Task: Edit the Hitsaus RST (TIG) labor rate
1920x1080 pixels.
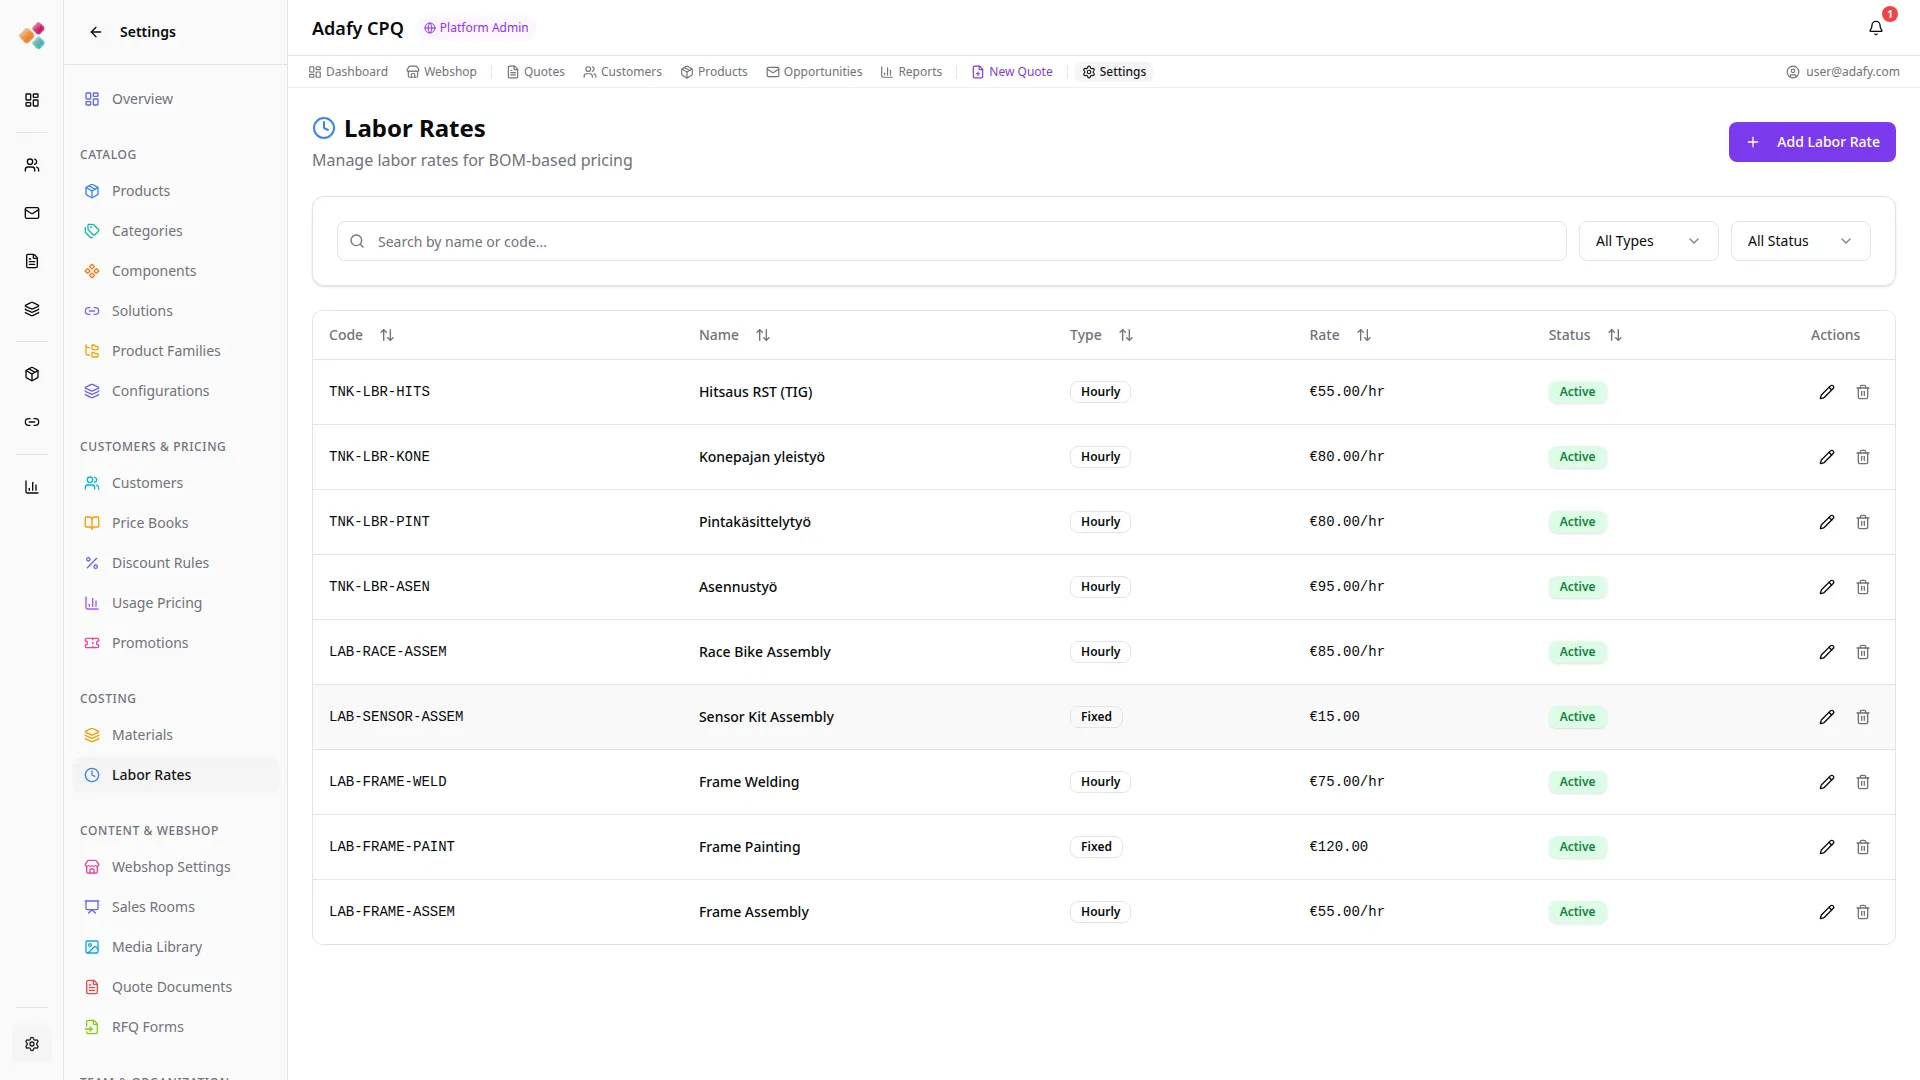Action: 1826,392
